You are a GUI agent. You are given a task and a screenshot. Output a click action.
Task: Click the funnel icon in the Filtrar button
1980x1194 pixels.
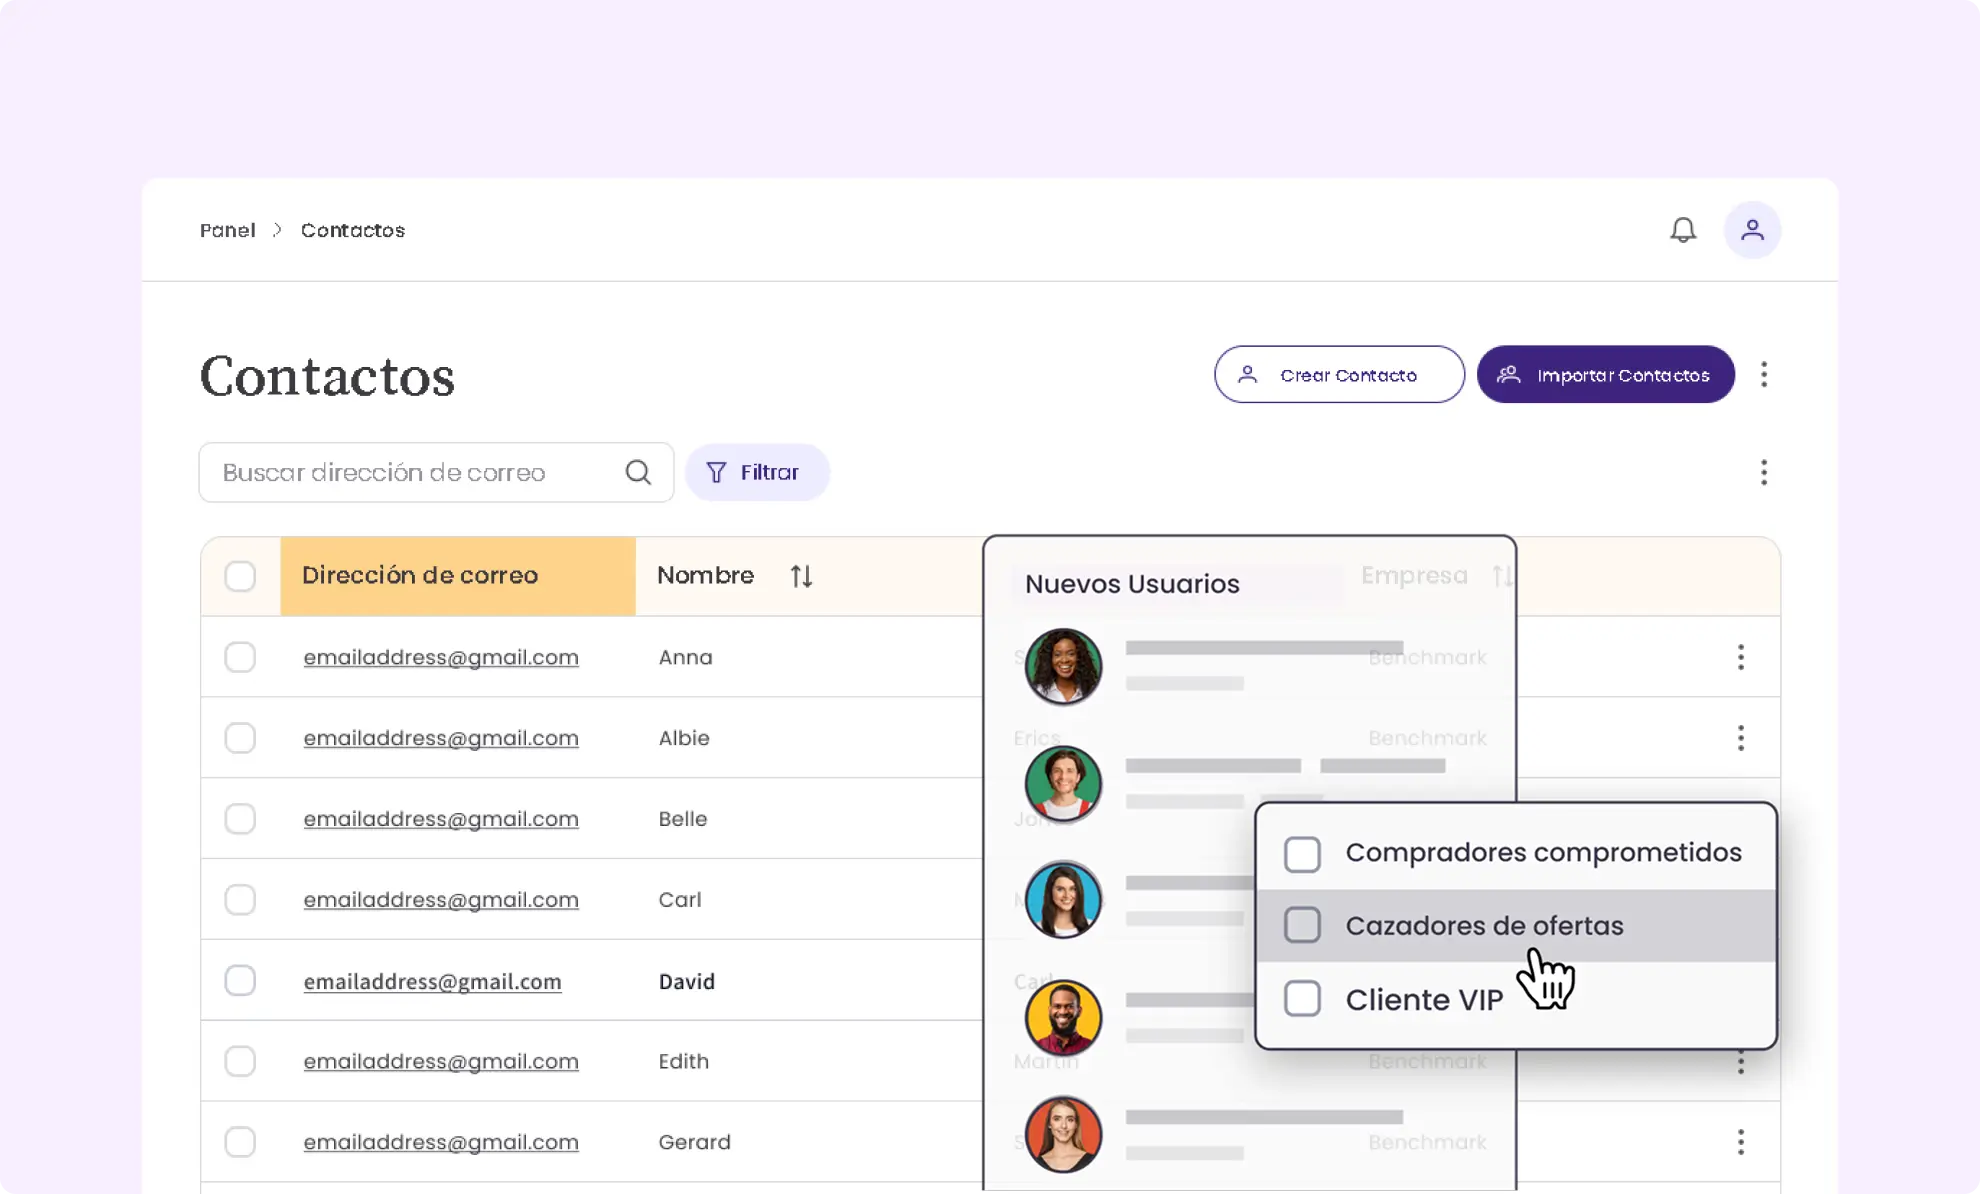tap(716, 471)
